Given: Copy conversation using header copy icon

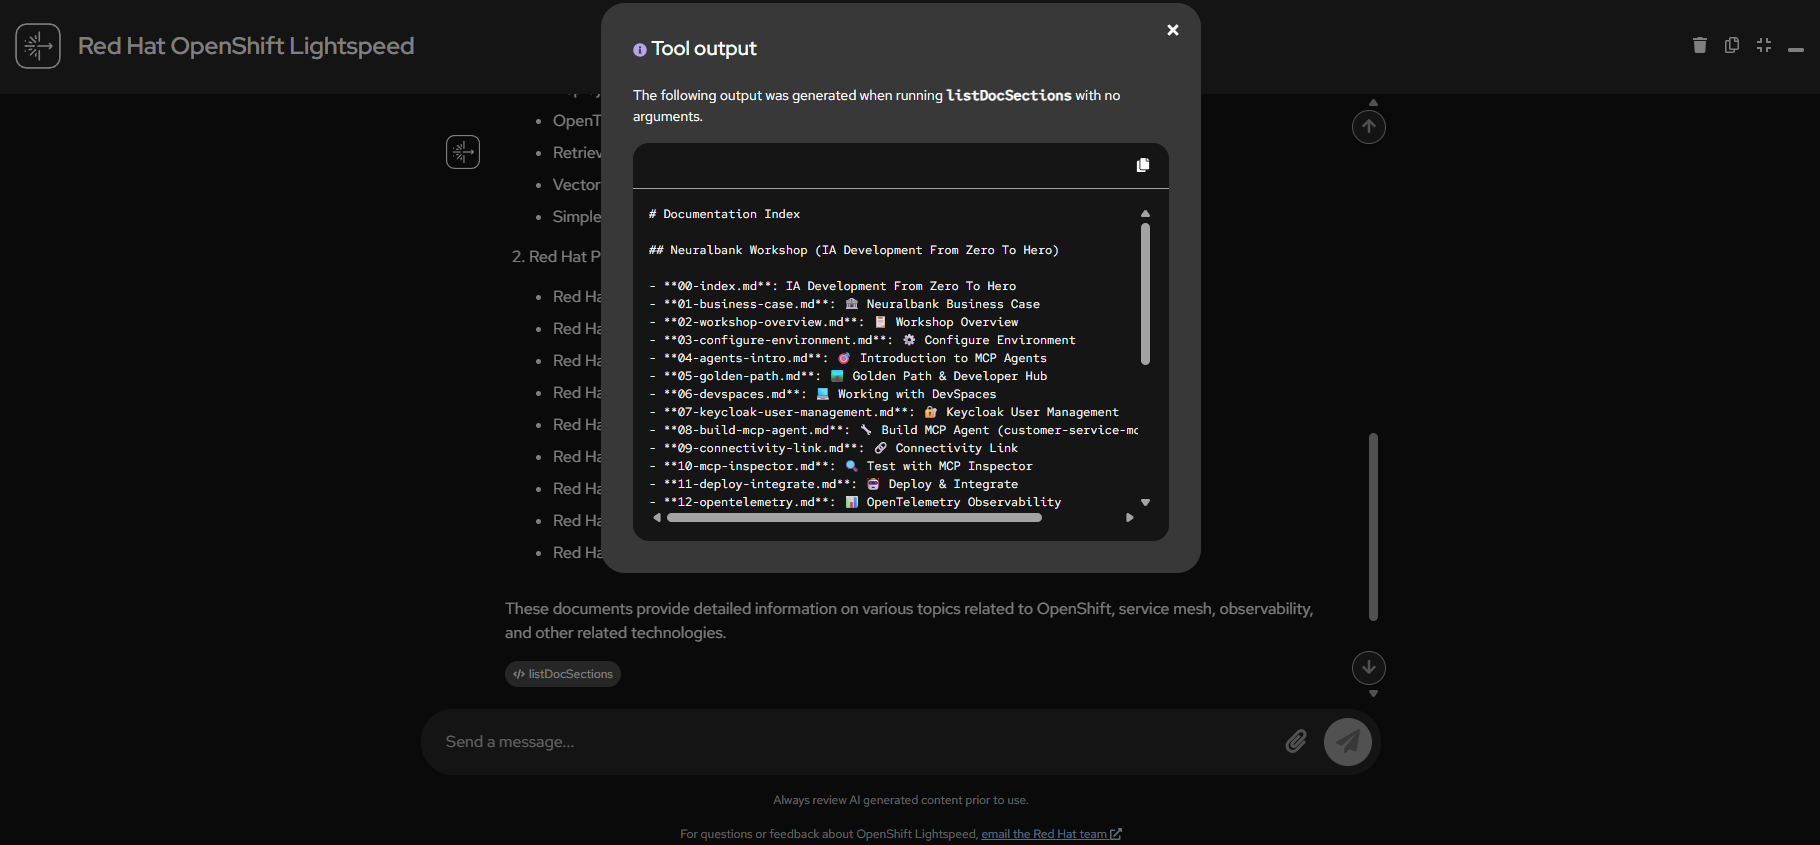Looking at the screenshot, I should (x=1732, y=45).
